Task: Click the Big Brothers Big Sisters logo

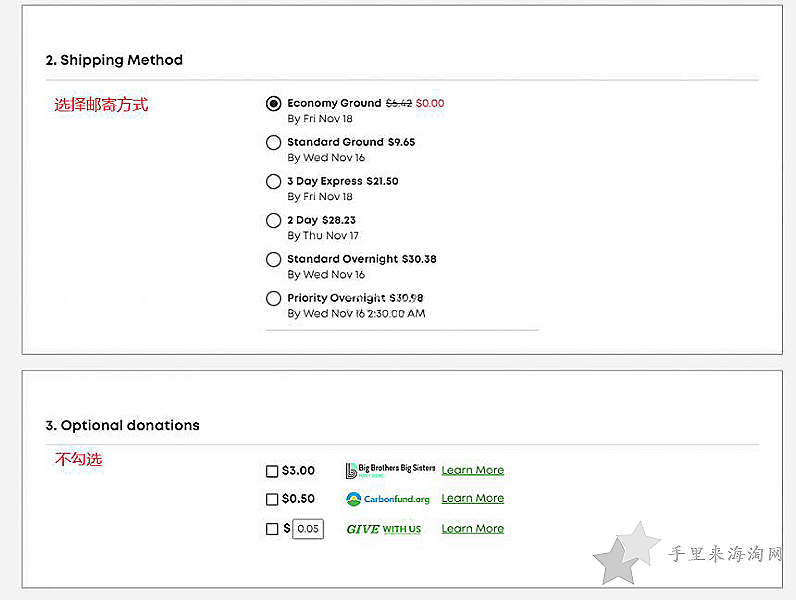Action: coord(390,471)
